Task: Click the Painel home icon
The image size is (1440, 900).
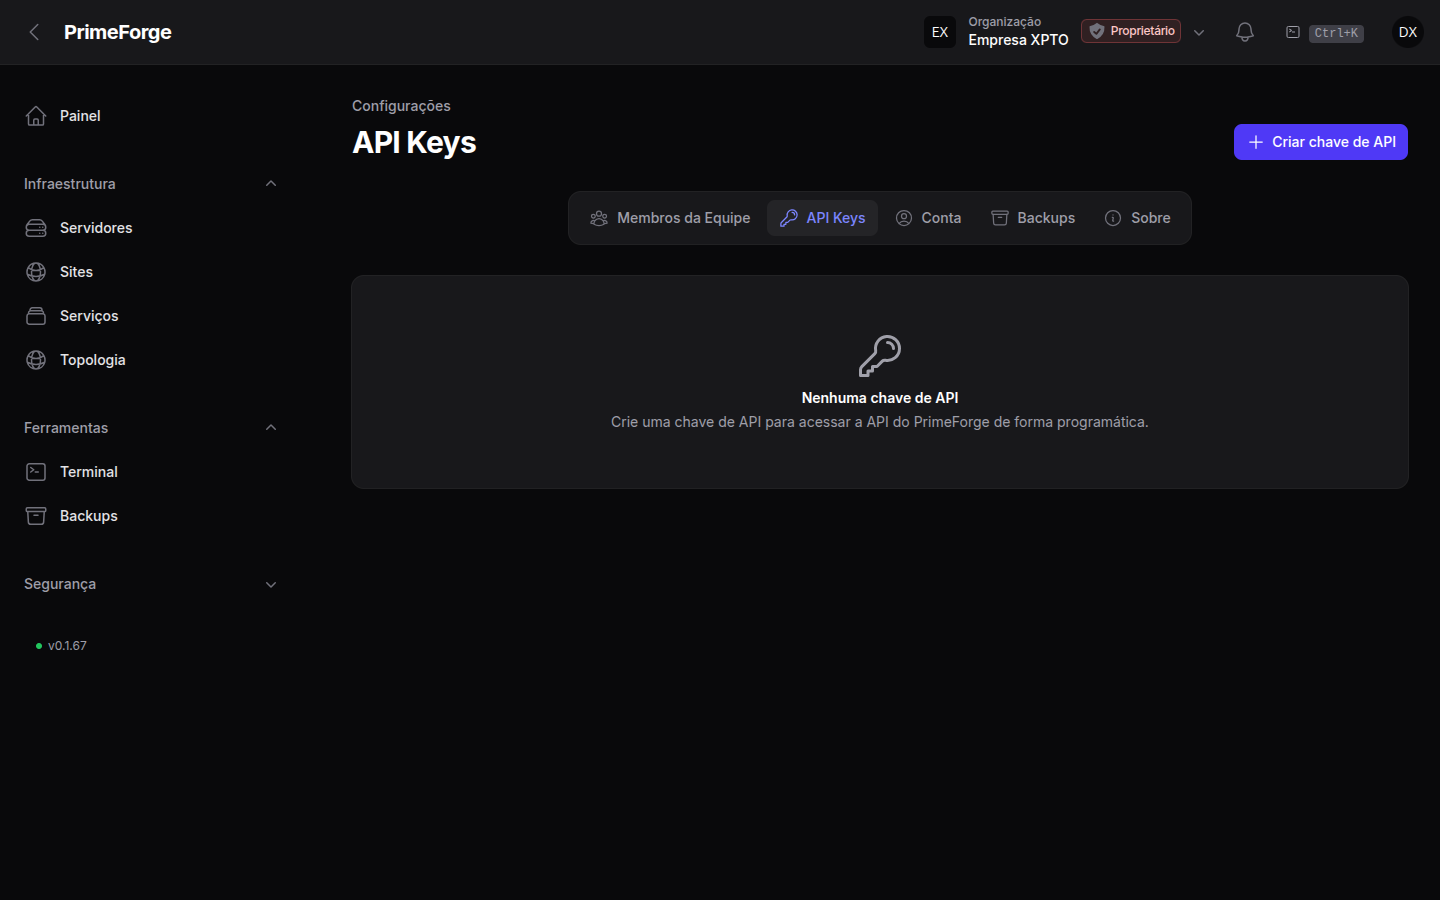Action: (36, 116)
